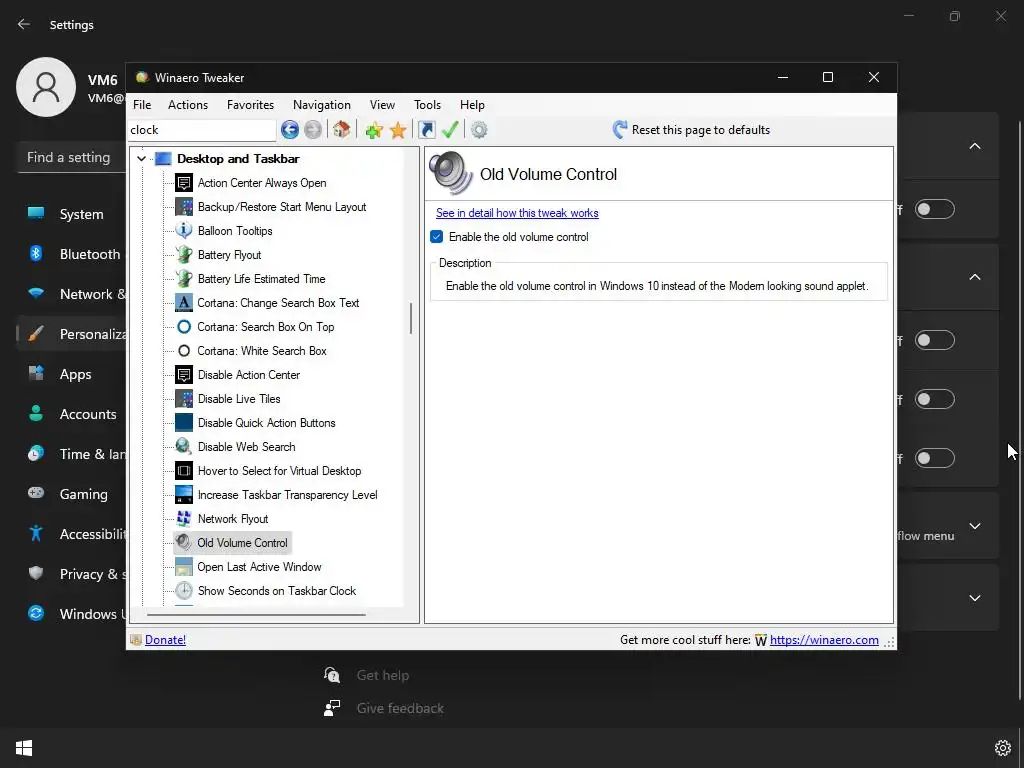This screenshot has width=1024, height=768.
Task: Open System in Settings sidebar
Action: (x=82, y=214)
